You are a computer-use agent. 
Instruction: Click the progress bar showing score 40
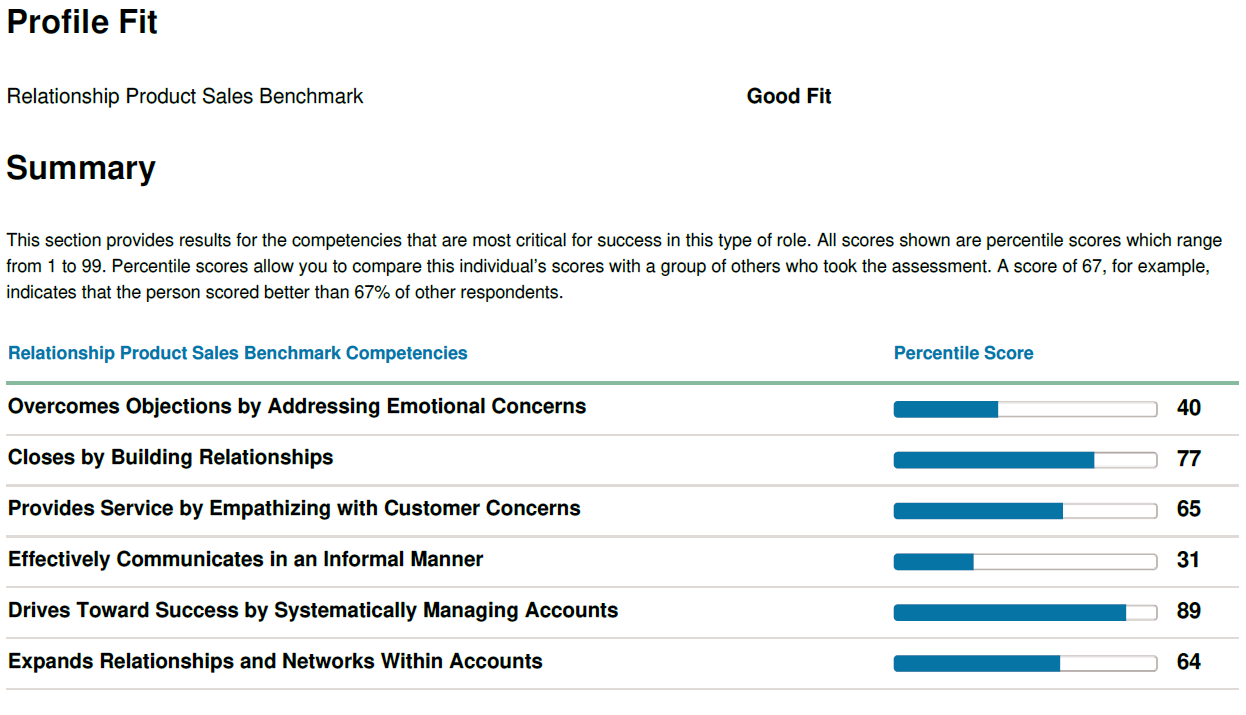1025,409
